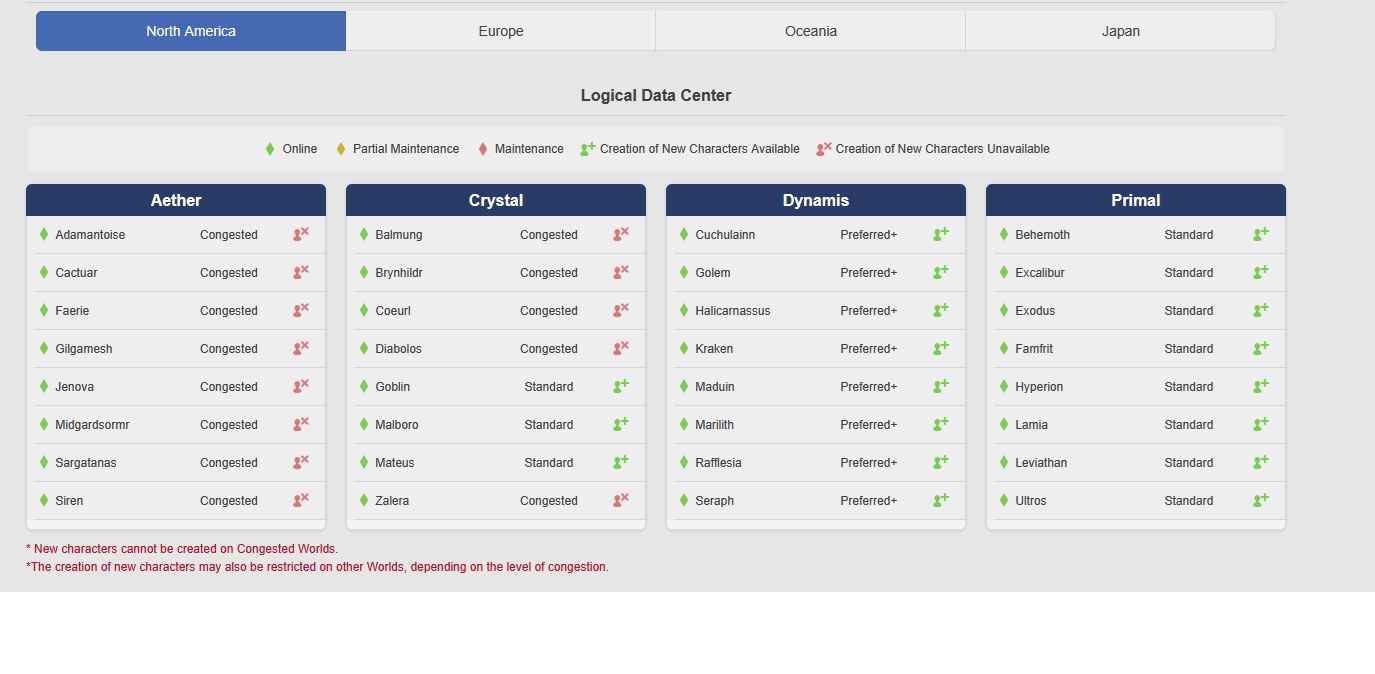Viewport: 1375px width, 674px height.
Task: Click the character creation available icon for Seraph
Action: (941, 500)
